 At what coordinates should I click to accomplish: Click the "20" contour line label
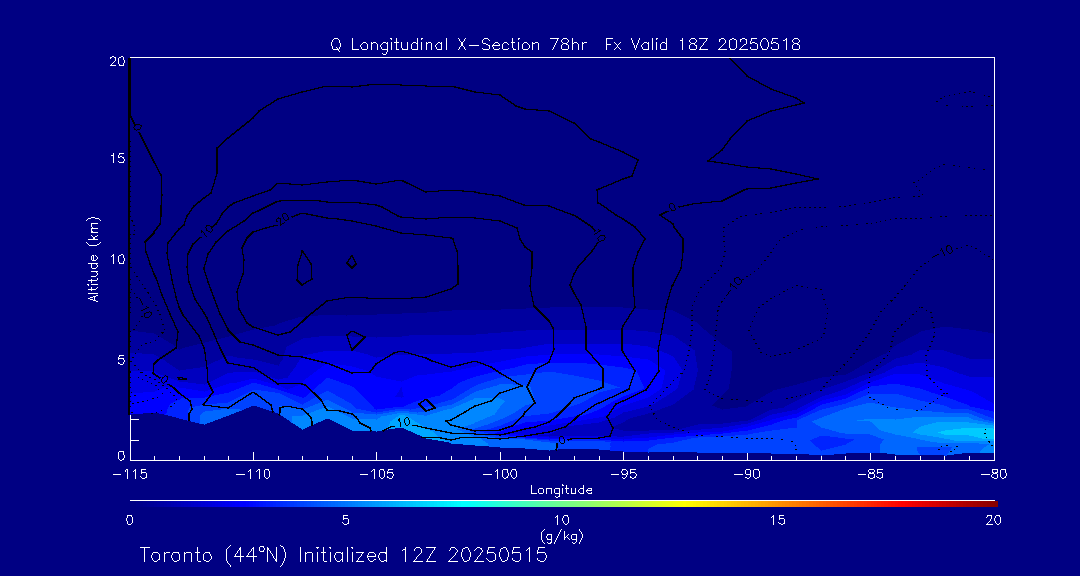pos(282,219)
